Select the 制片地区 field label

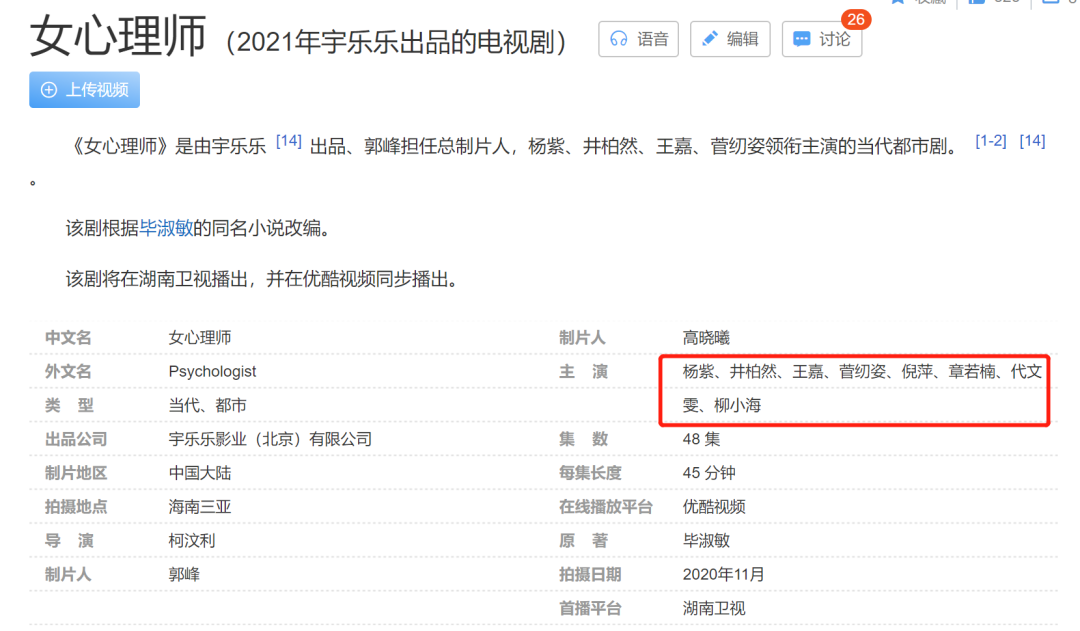point(76,473)
